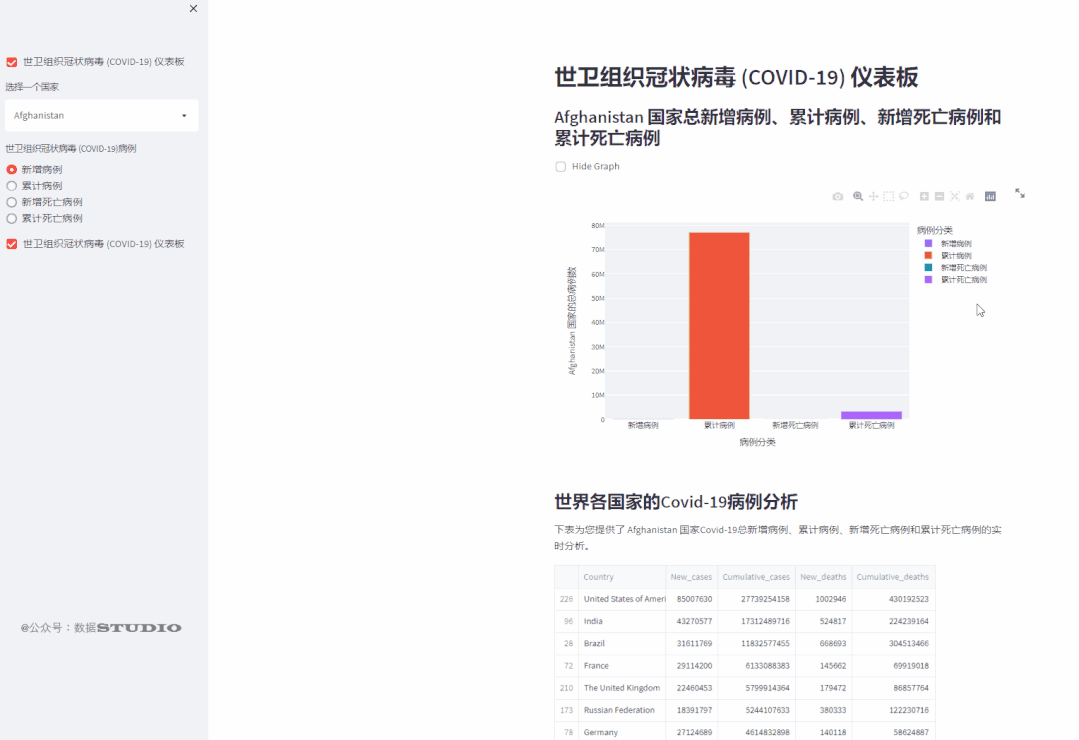Close the sidebar with the X button
This screenshot has width=1079, height=740.
coord(193,8)
